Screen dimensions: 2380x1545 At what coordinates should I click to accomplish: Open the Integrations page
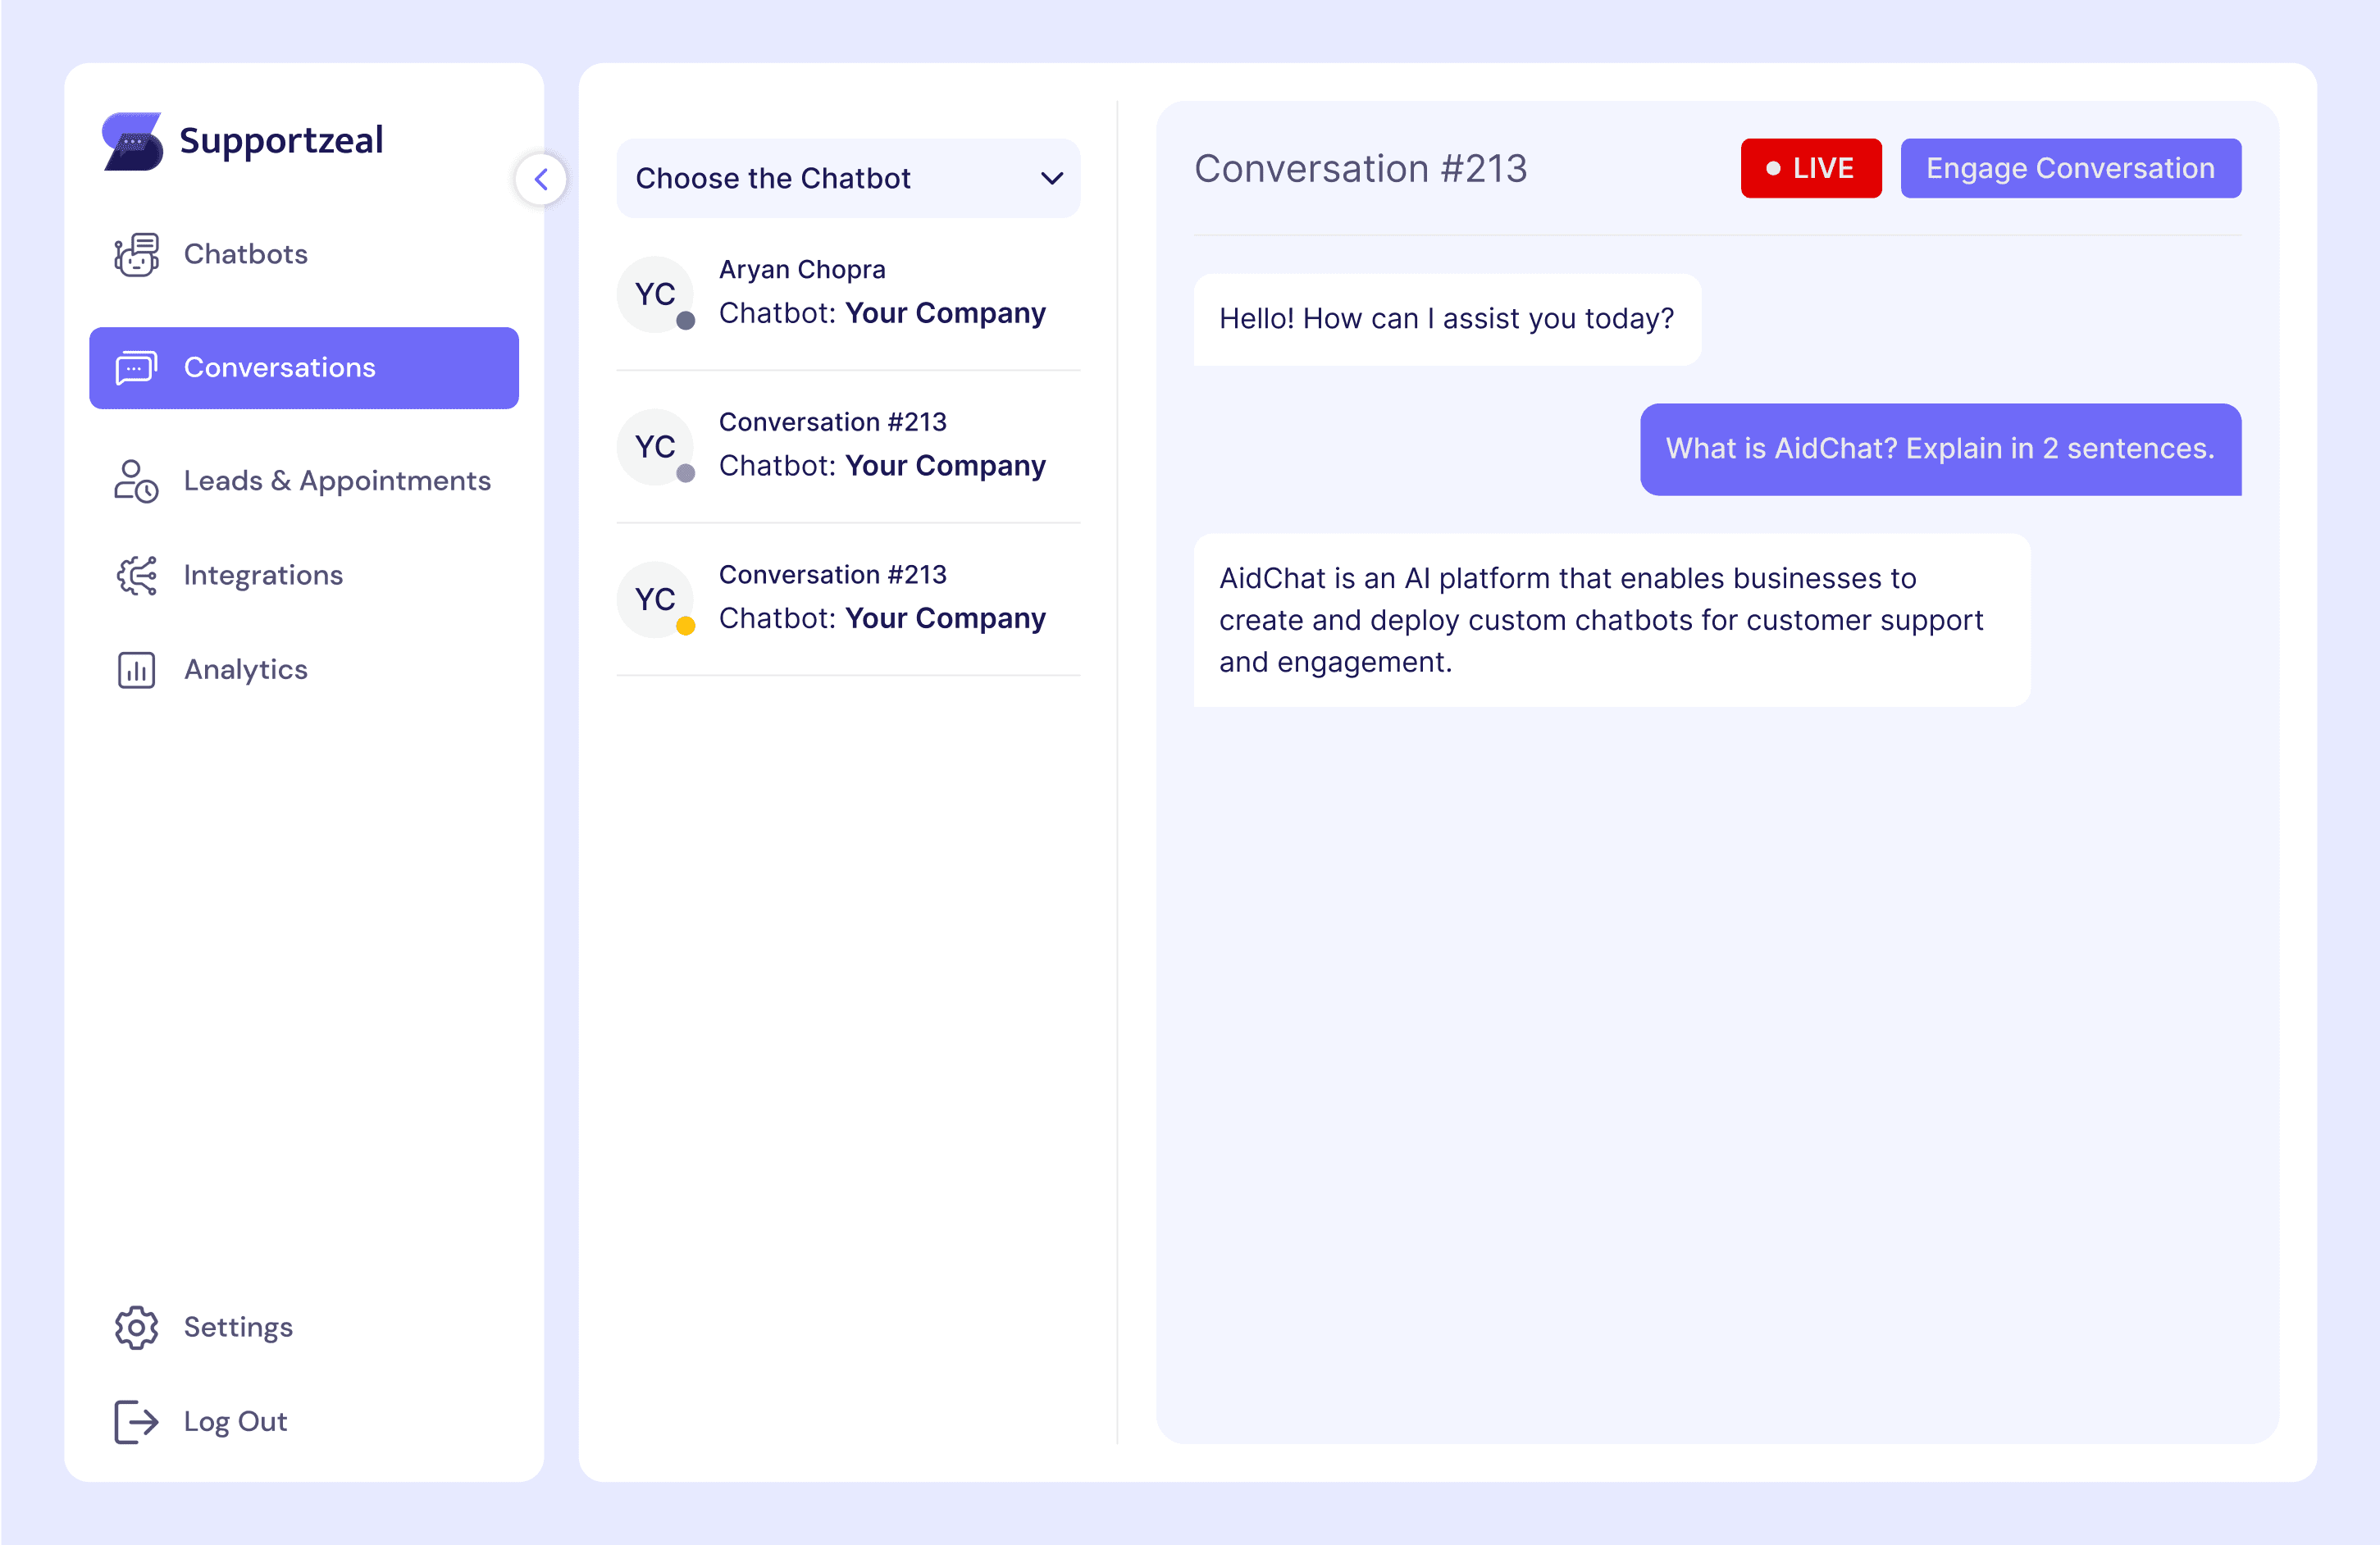[263, 575]
